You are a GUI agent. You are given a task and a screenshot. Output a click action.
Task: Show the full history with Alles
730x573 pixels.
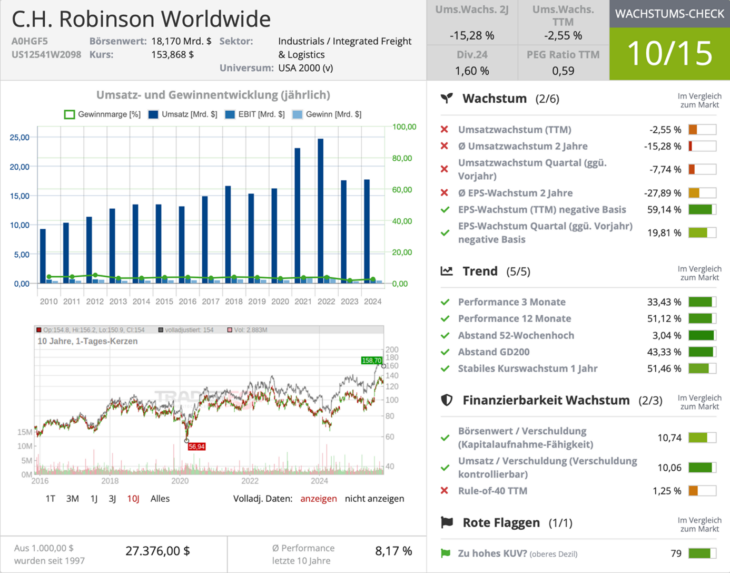tap(160, 498)
